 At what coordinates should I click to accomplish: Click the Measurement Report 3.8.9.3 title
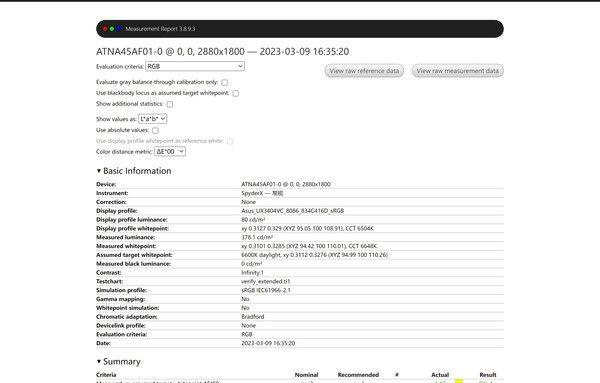coord(160,29)
